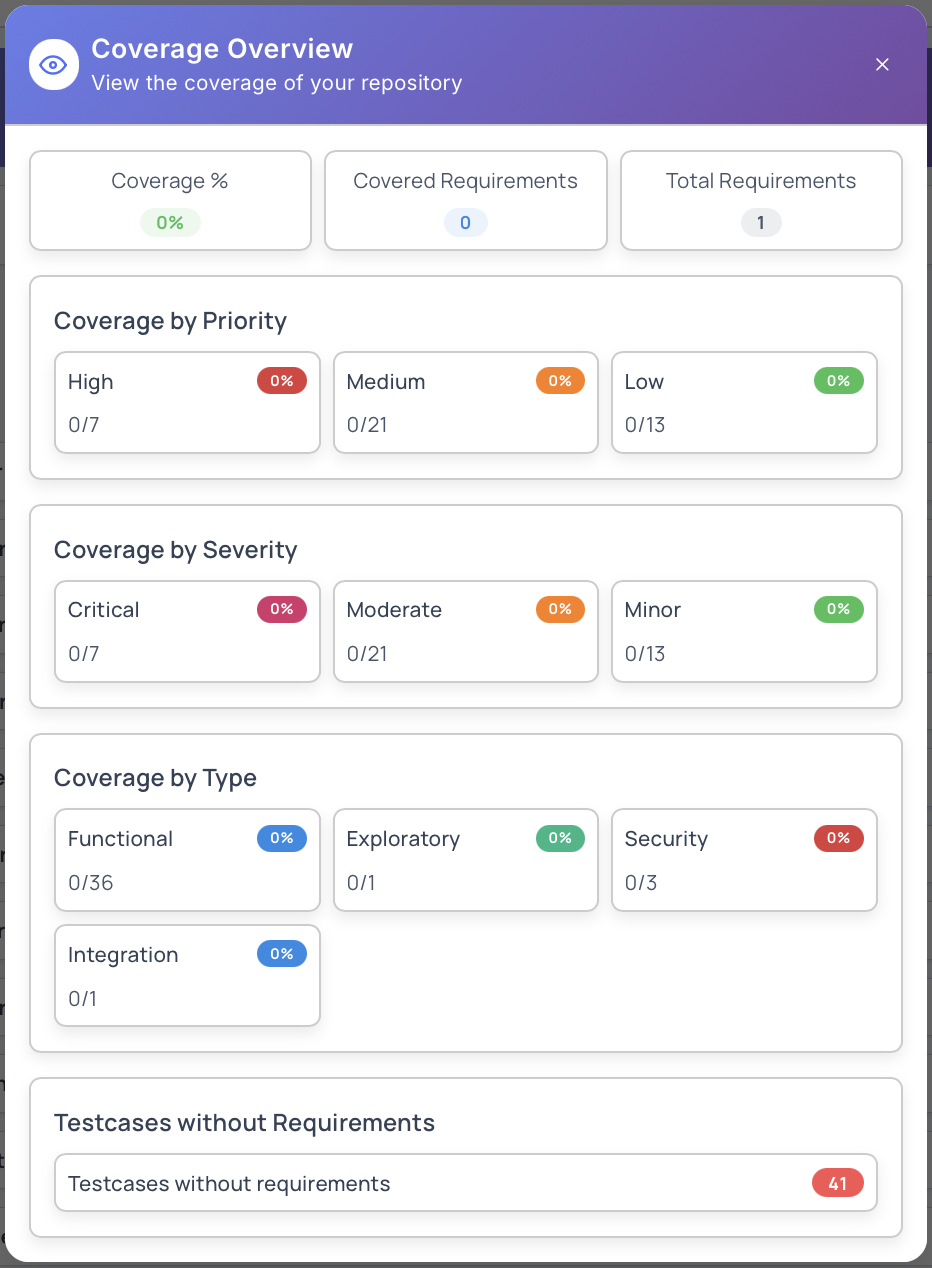Click the Covered Requirements count pill
The width and height of the screenshot is (932, 1268).
click(x=465, y=222)
